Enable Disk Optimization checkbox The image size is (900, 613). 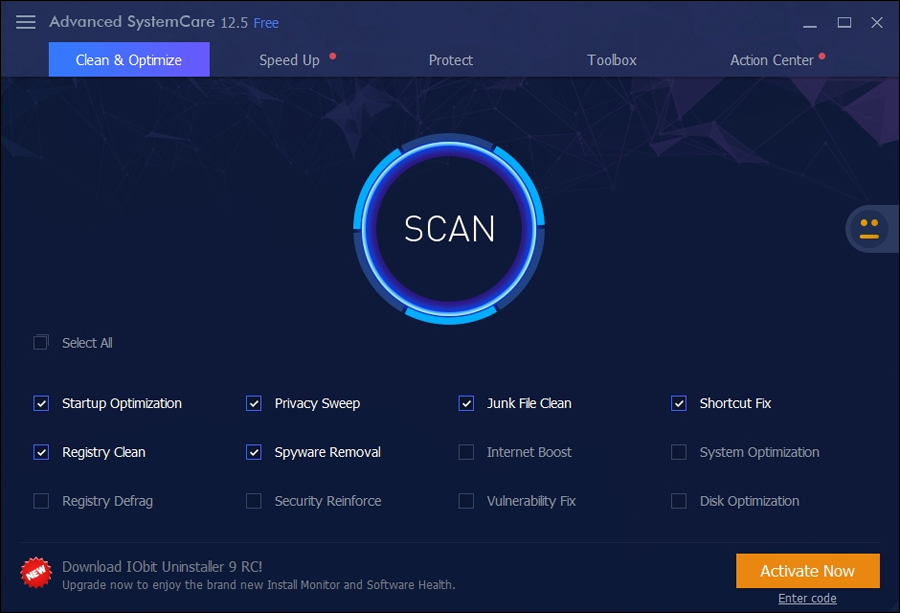click(678, 501)
